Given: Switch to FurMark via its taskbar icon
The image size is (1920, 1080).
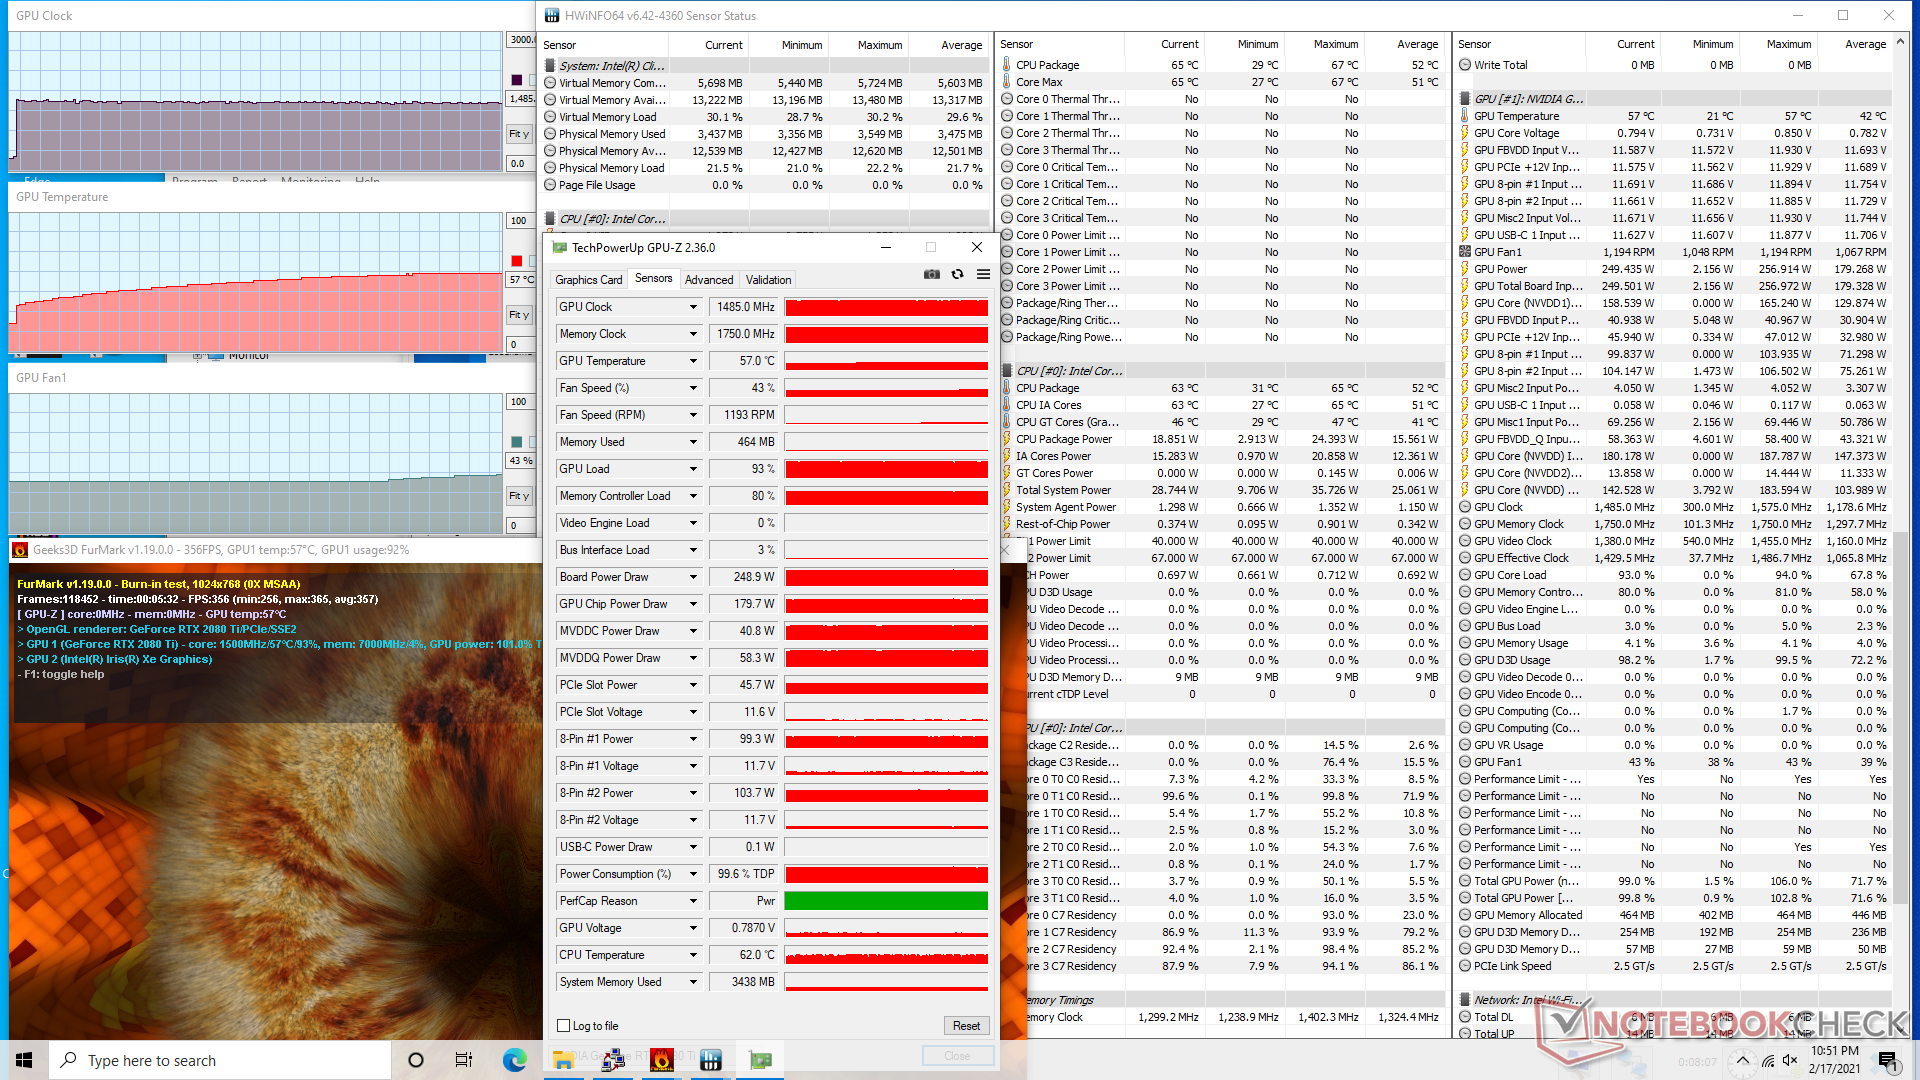Looking at the screenshot, I should click(662, 1060).
